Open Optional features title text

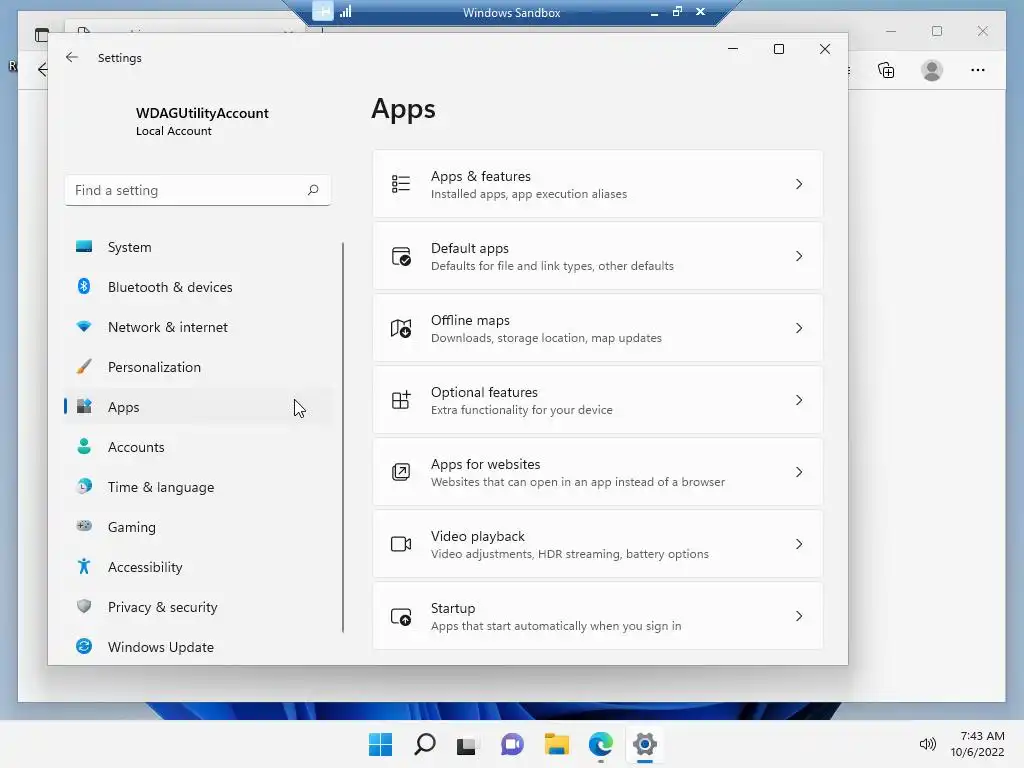click(484, 392)
